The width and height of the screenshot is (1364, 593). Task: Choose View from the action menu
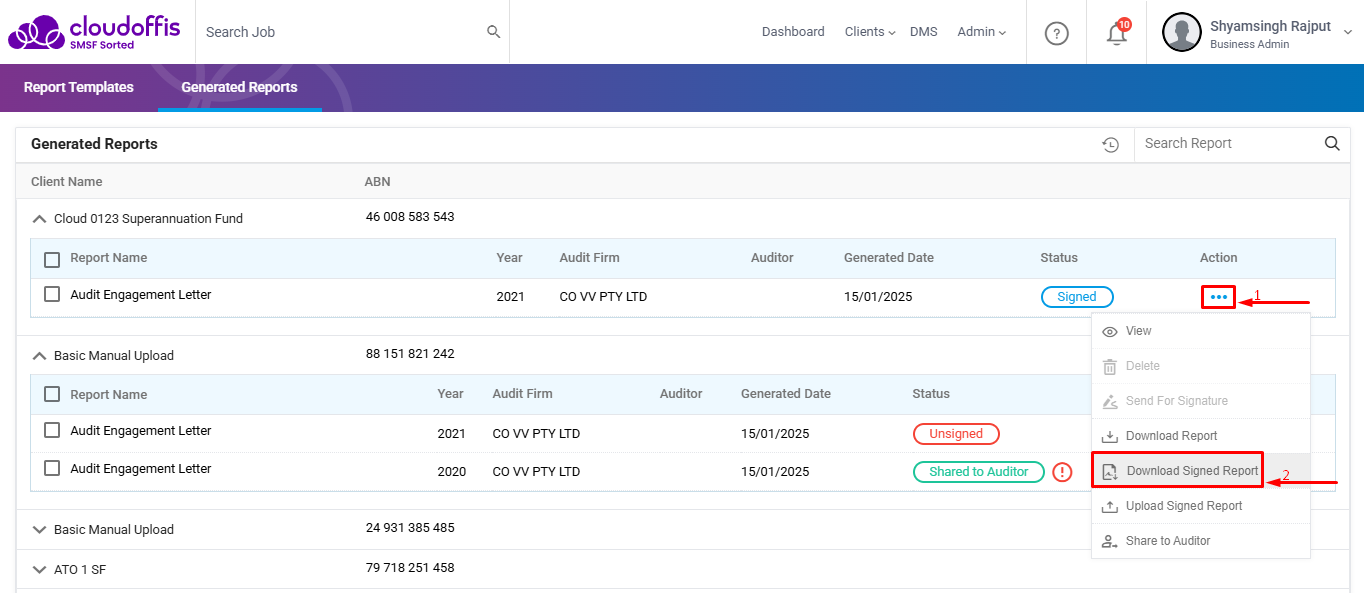1200,331
